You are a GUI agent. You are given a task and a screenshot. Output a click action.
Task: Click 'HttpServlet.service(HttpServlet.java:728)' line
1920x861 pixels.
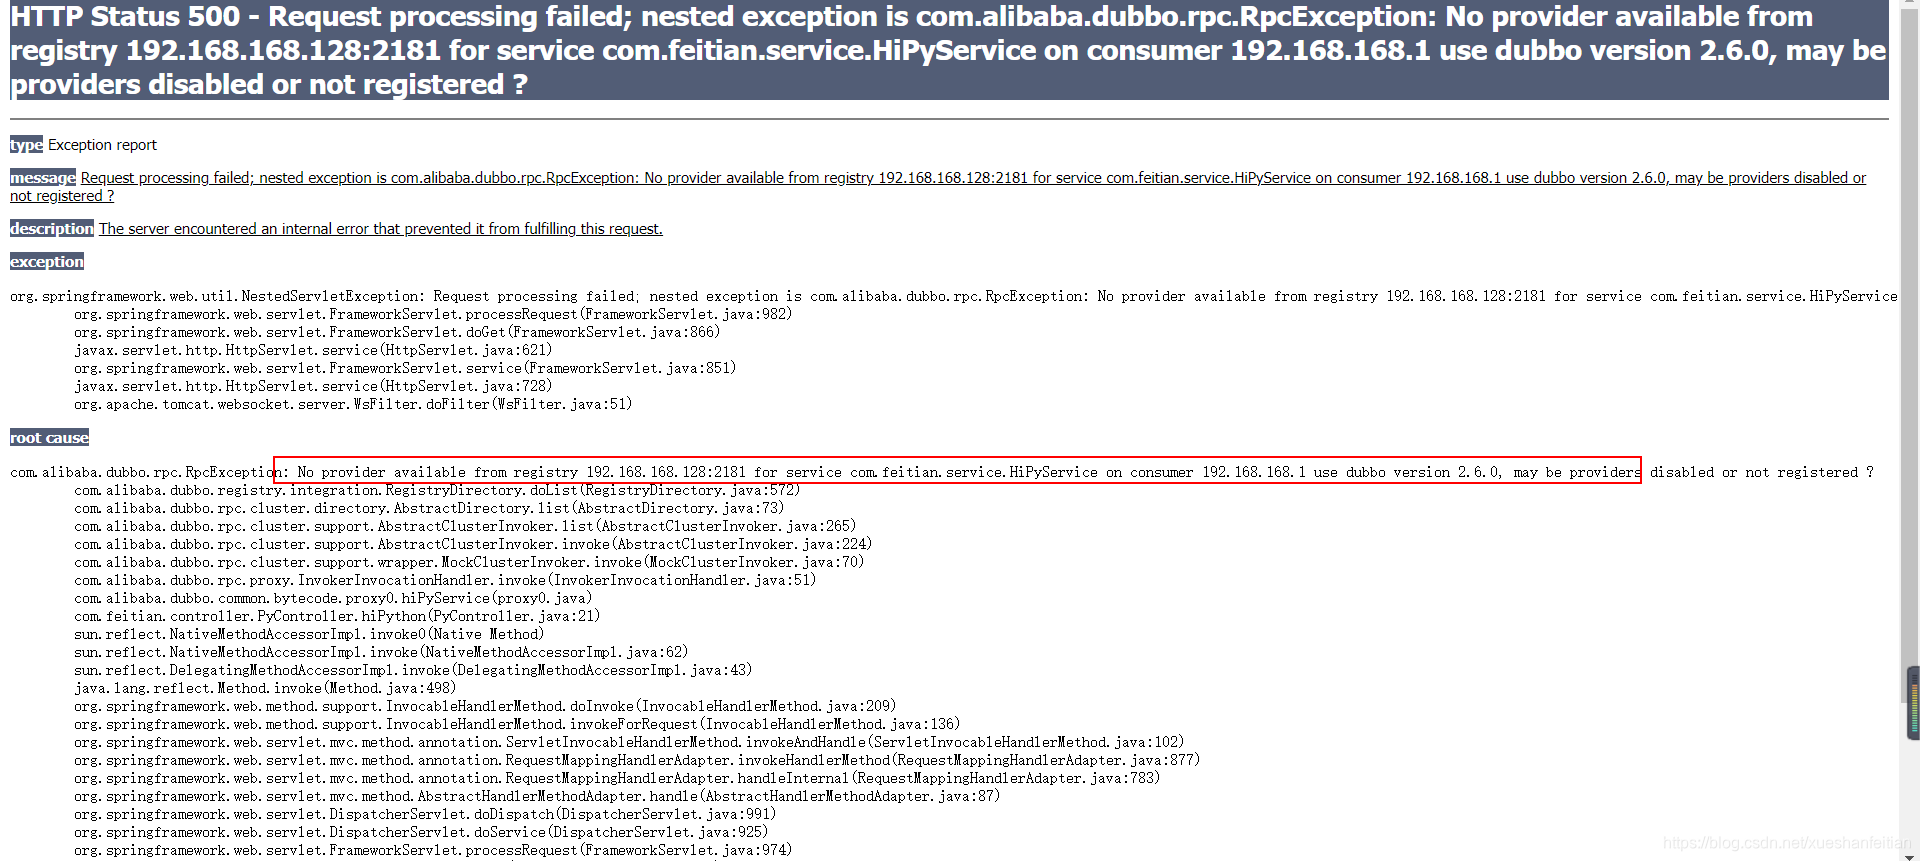tap(313, 386)
